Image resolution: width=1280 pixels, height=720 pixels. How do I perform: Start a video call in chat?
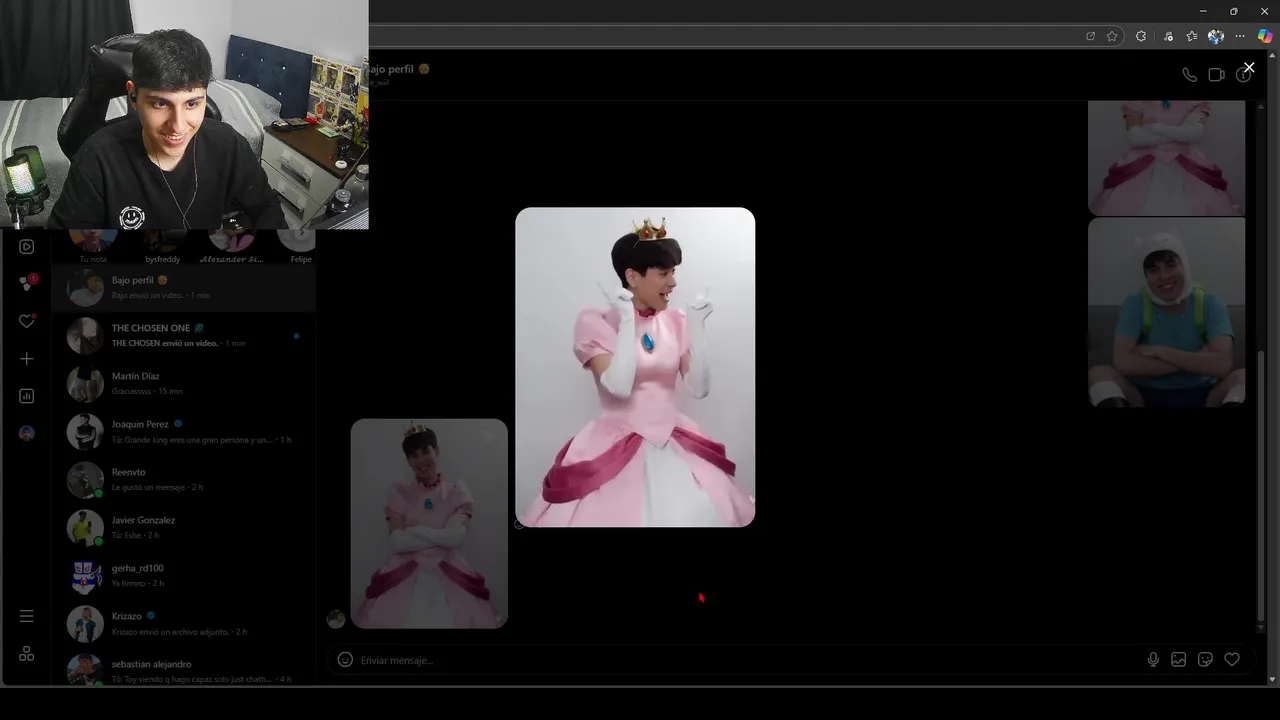click(1216, 75)
